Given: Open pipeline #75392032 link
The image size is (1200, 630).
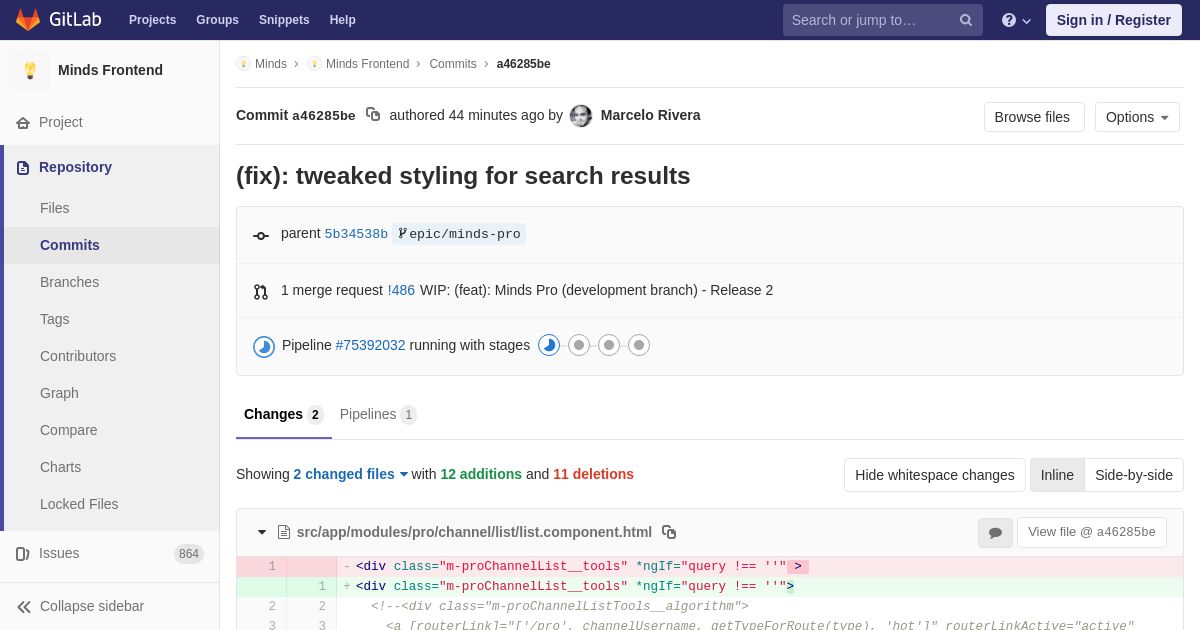Looking at the screenshot, I should click(x=370, y=345).
